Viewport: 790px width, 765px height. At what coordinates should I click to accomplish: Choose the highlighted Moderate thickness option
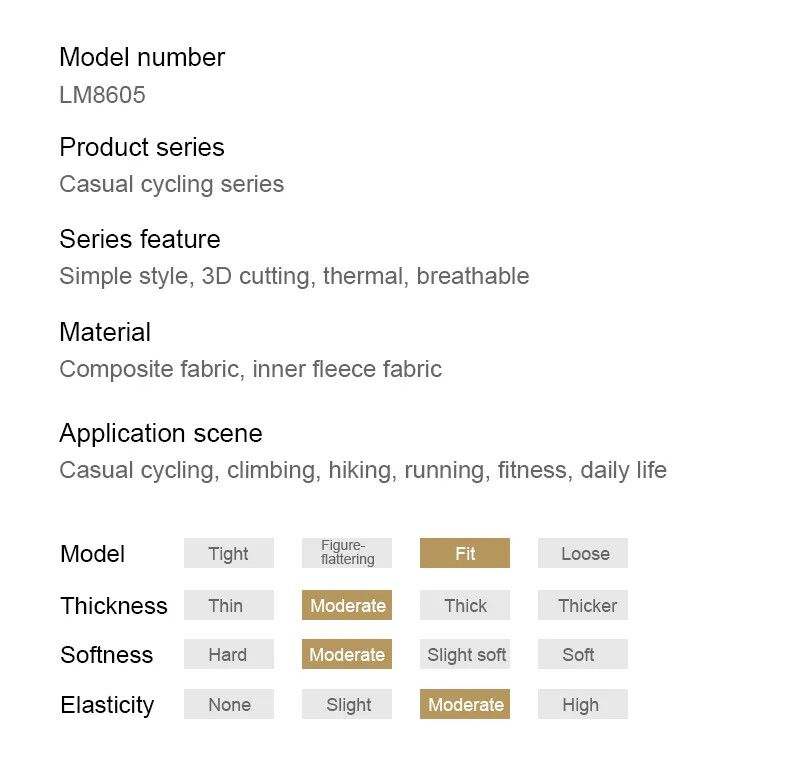[x=347, y=605]
